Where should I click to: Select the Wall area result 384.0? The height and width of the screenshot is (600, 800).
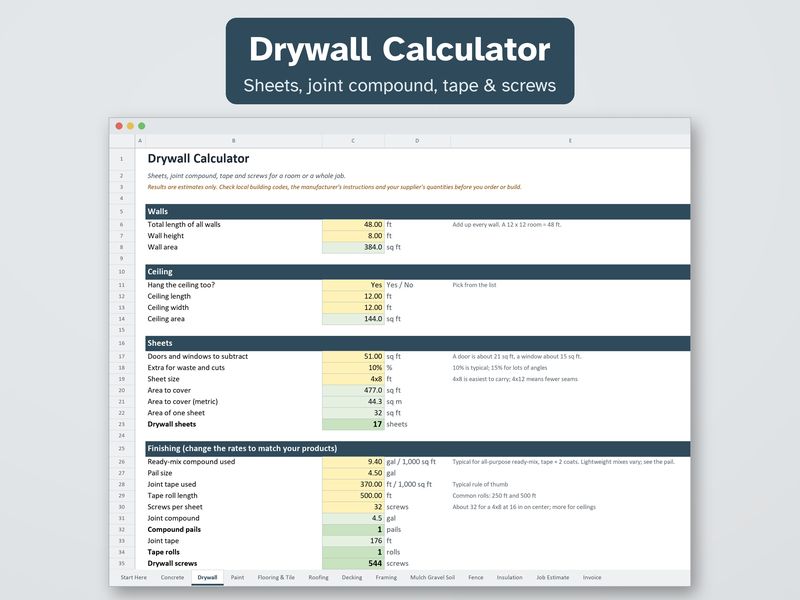point(353,247)
